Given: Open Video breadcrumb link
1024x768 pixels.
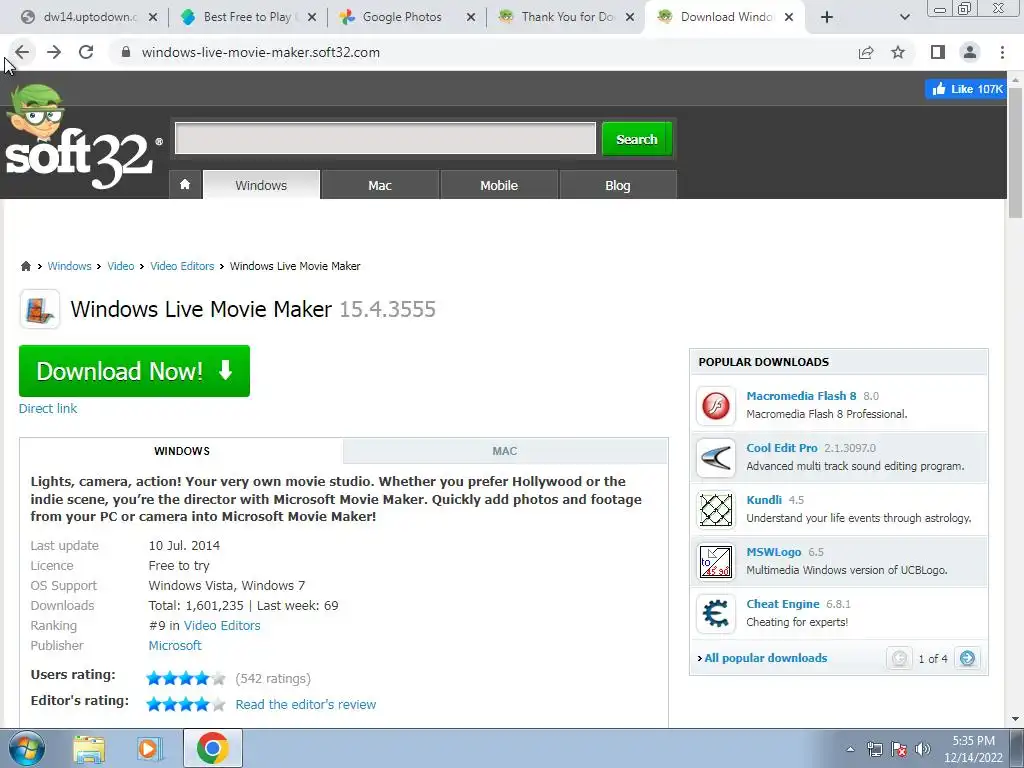Looking at the screenshot, I should 121,266.
